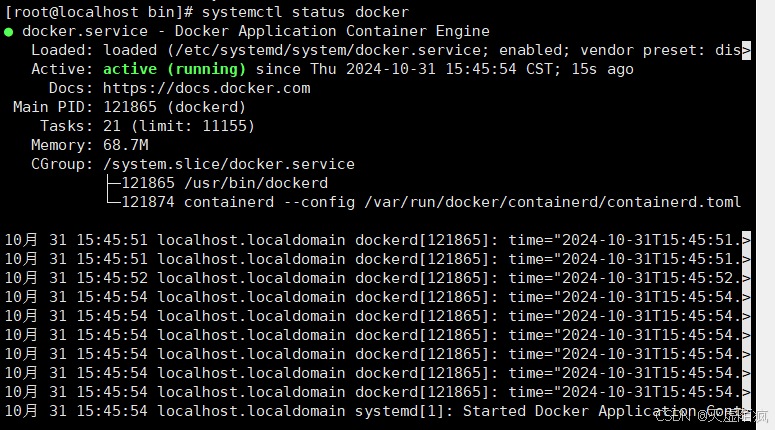The width and height of the screenshot is (775, 430).
Task: Click the 'systemctl status docker' command text
Action: click(x=305, y=12)
